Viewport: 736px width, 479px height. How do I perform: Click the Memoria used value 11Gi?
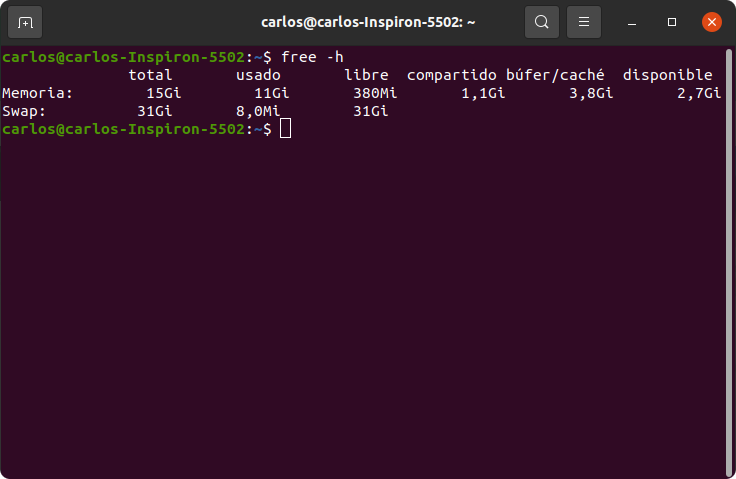coord(271,93)
